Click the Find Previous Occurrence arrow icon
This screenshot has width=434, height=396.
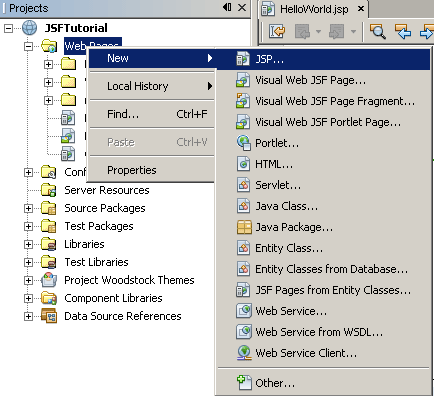[x=402, y=32]
